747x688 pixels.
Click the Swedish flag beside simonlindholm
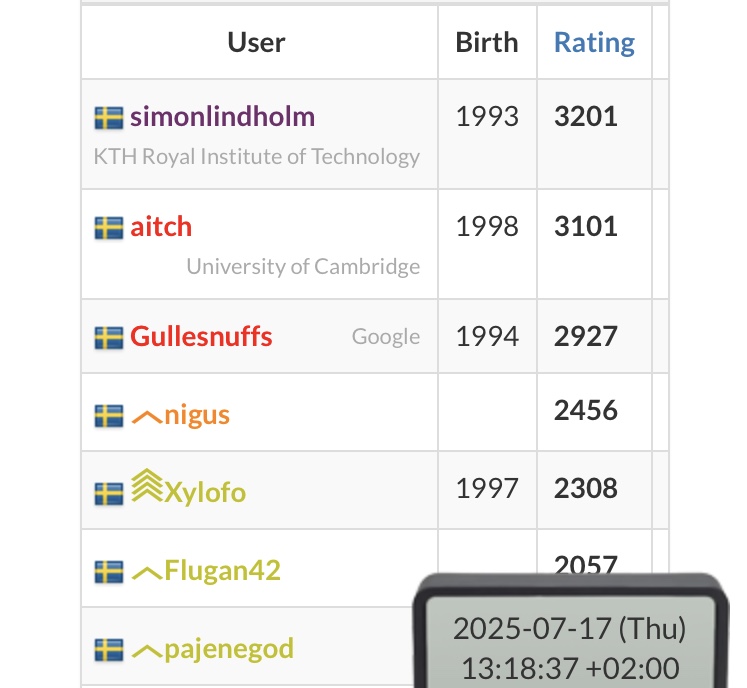tap(109, 118)
